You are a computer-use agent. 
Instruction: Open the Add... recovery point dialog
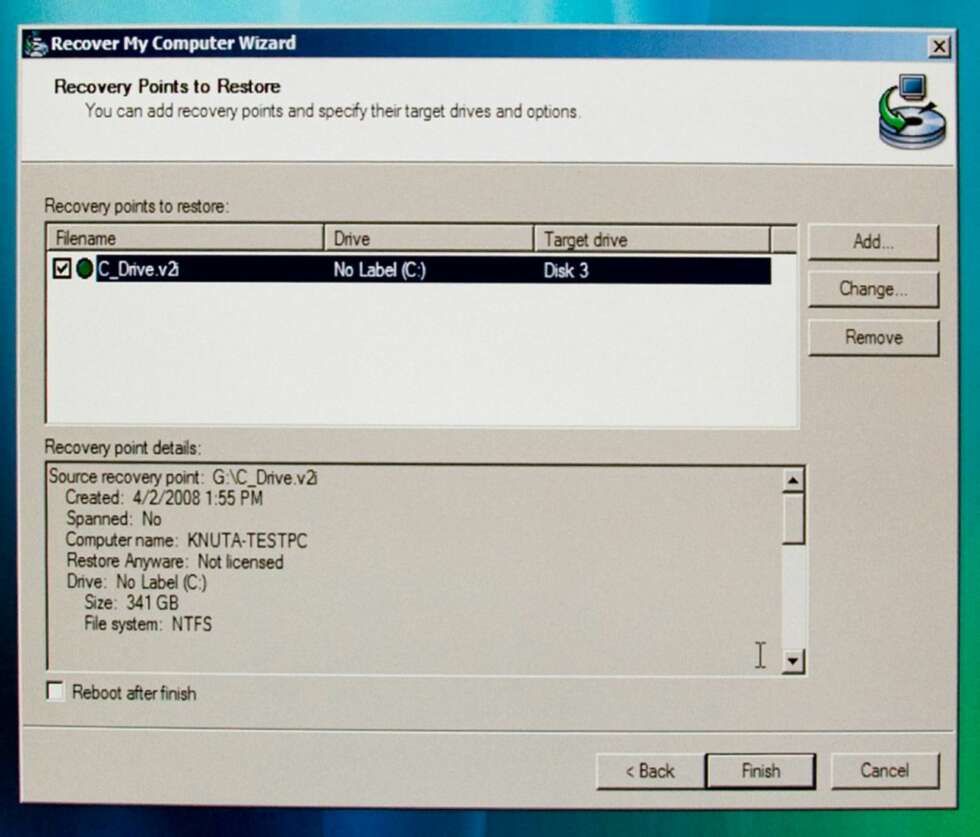(x=873, y=242)
